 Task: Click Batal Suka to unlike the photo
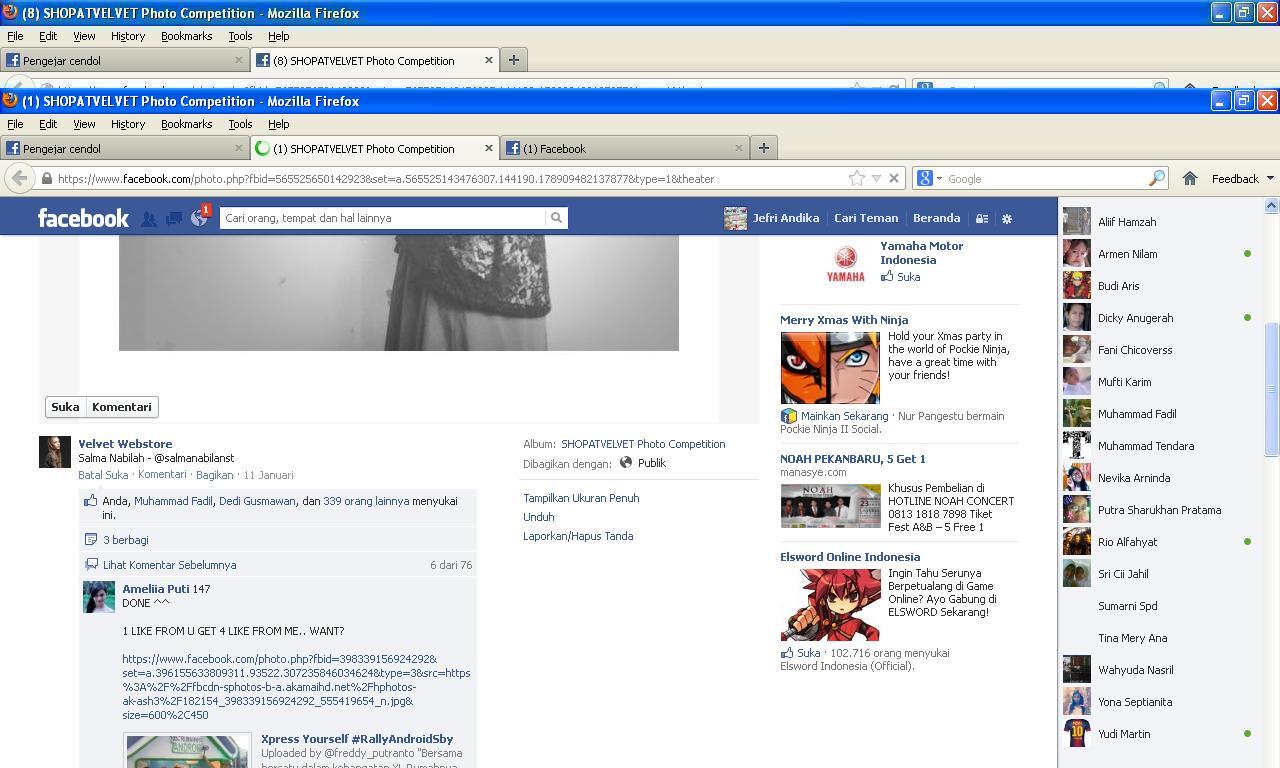(103, 475)
